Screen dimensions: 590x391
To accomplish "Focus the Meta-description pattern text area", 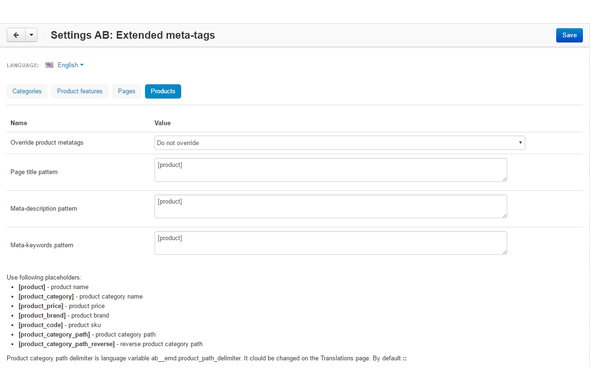I will pyautogui.click(x=331, y=206).
